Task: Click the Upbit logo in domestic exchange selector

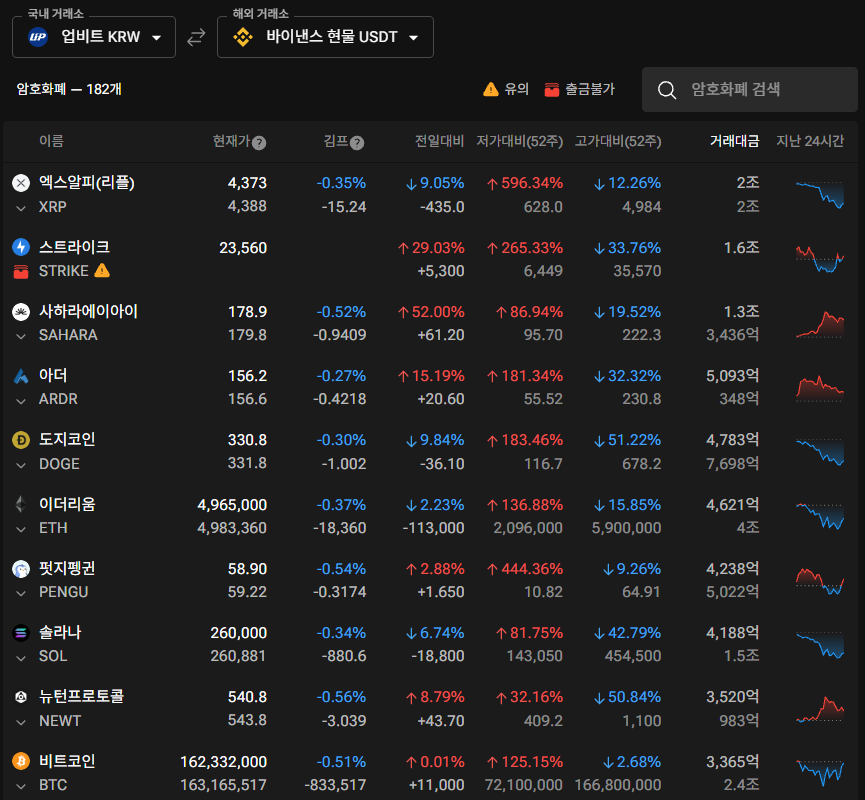Action: click(38, 37)
